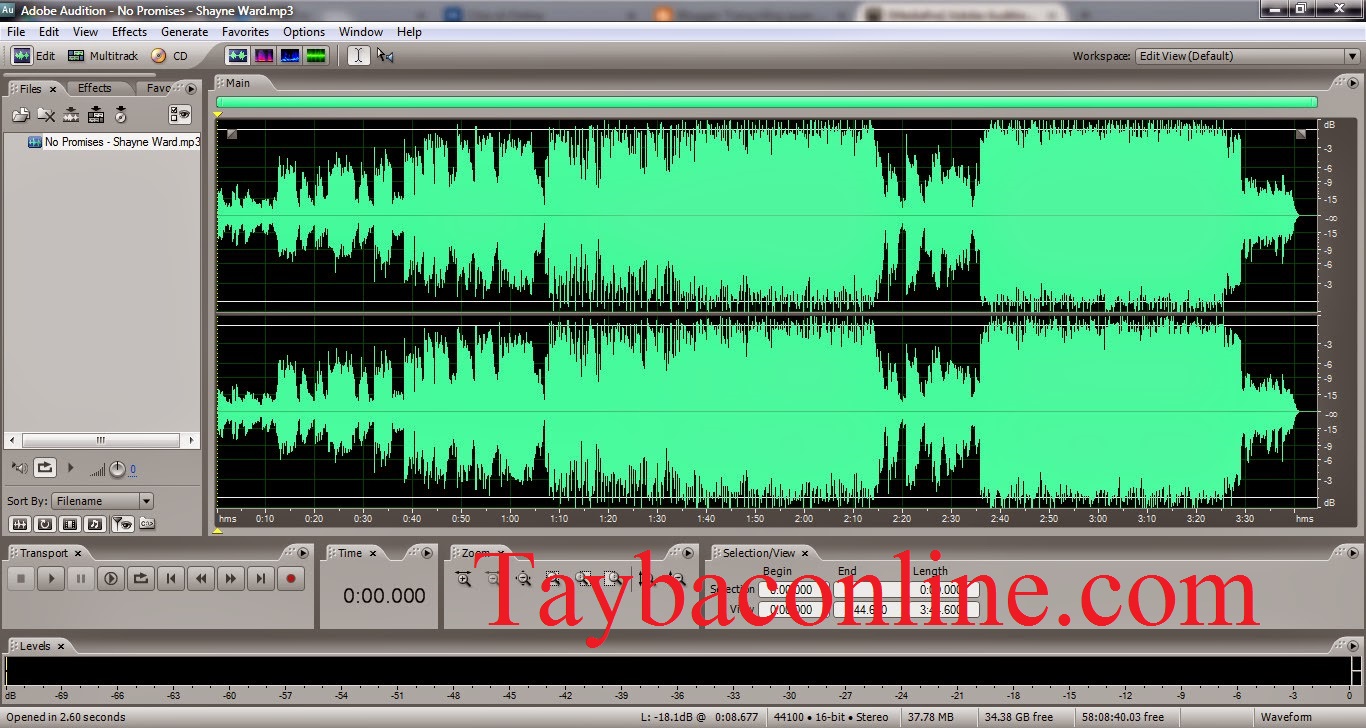Open the Generate menu
This screenshot has height=728, width=1366.
click(x=185, y=32)
